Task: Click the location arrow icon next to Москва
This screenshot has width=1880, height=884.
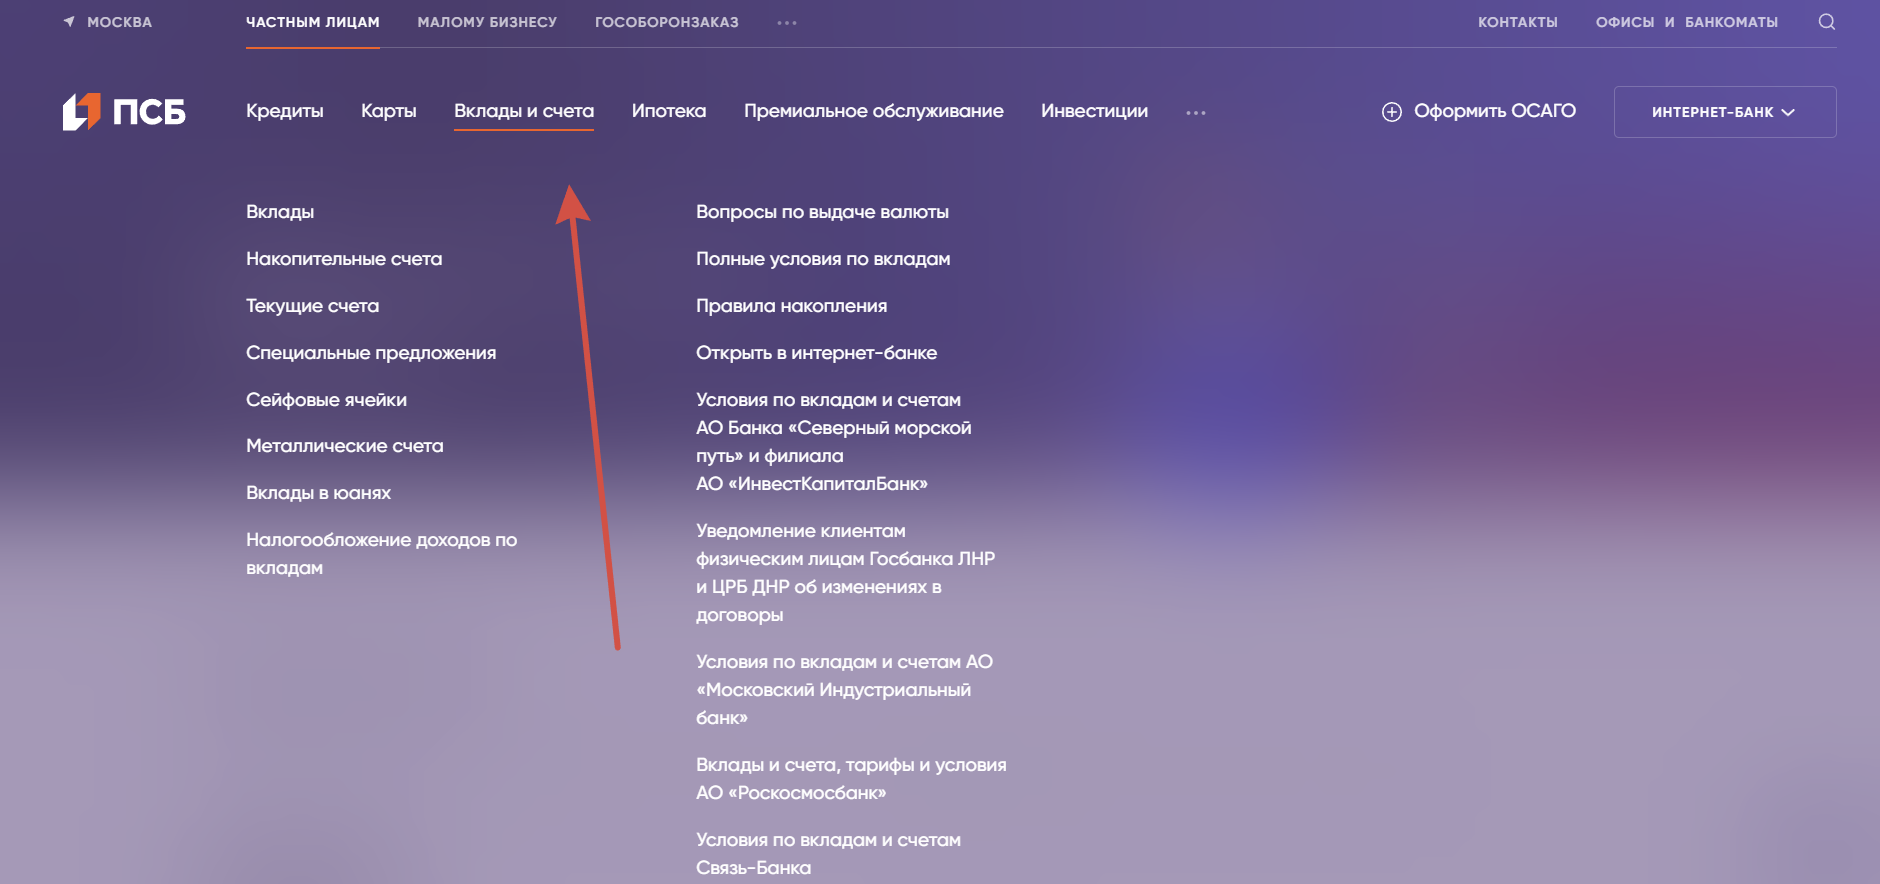Action: (69, 21)
